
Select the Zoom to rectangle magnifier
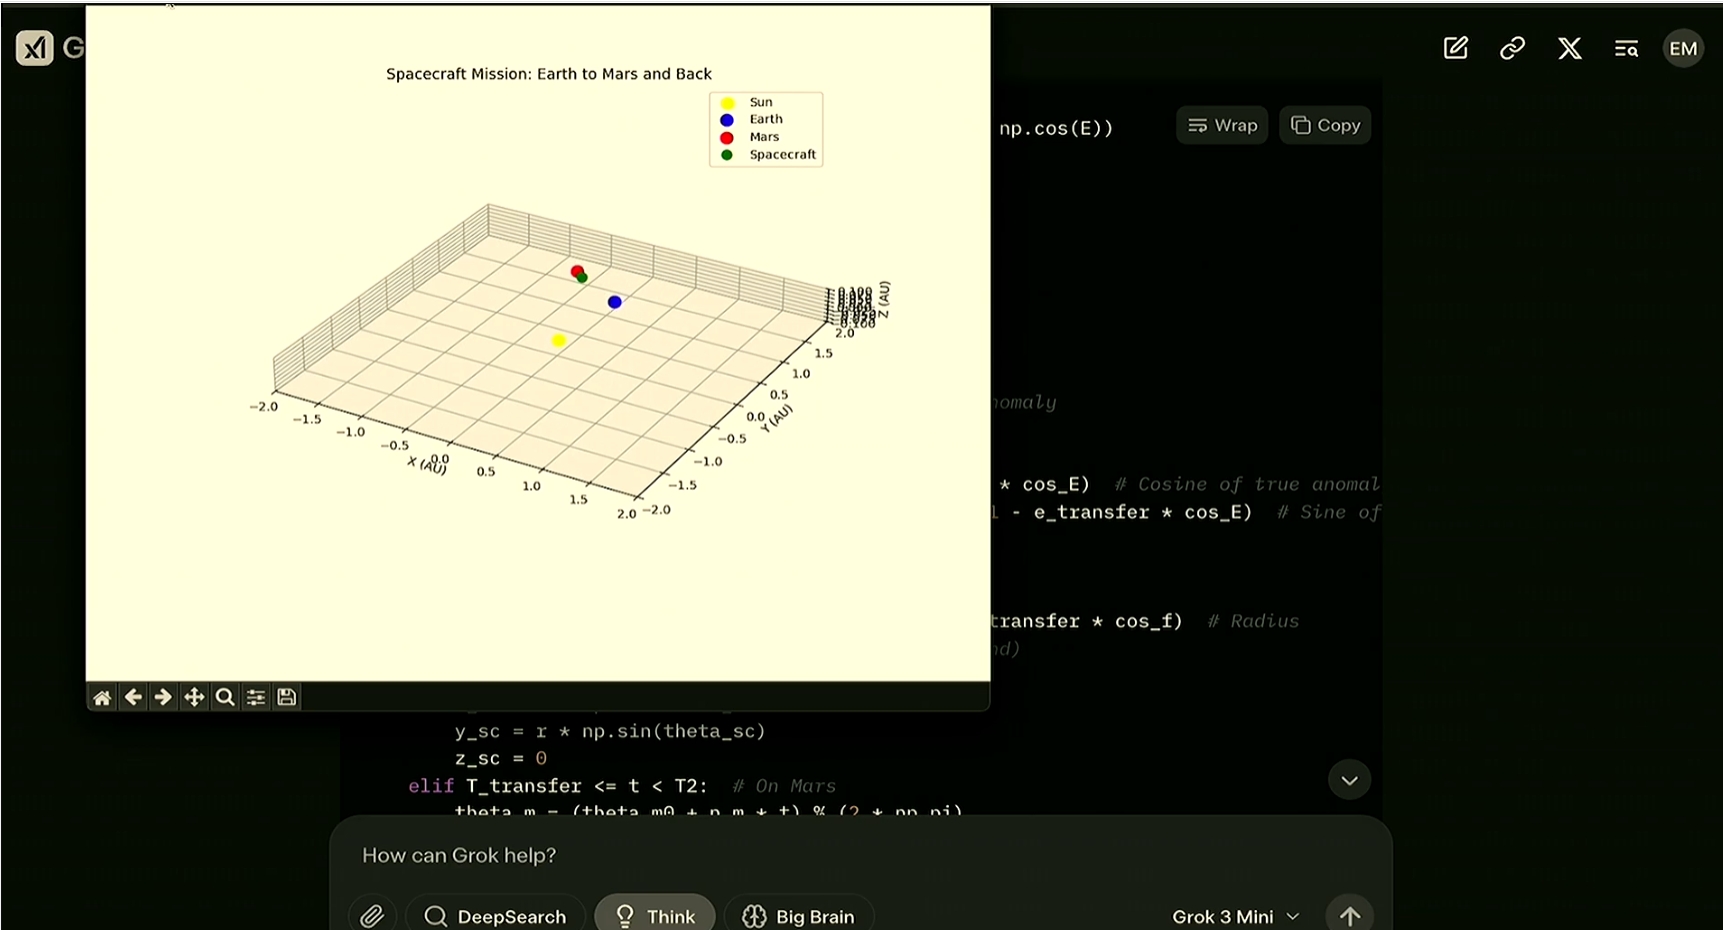[x=225, y=697]
